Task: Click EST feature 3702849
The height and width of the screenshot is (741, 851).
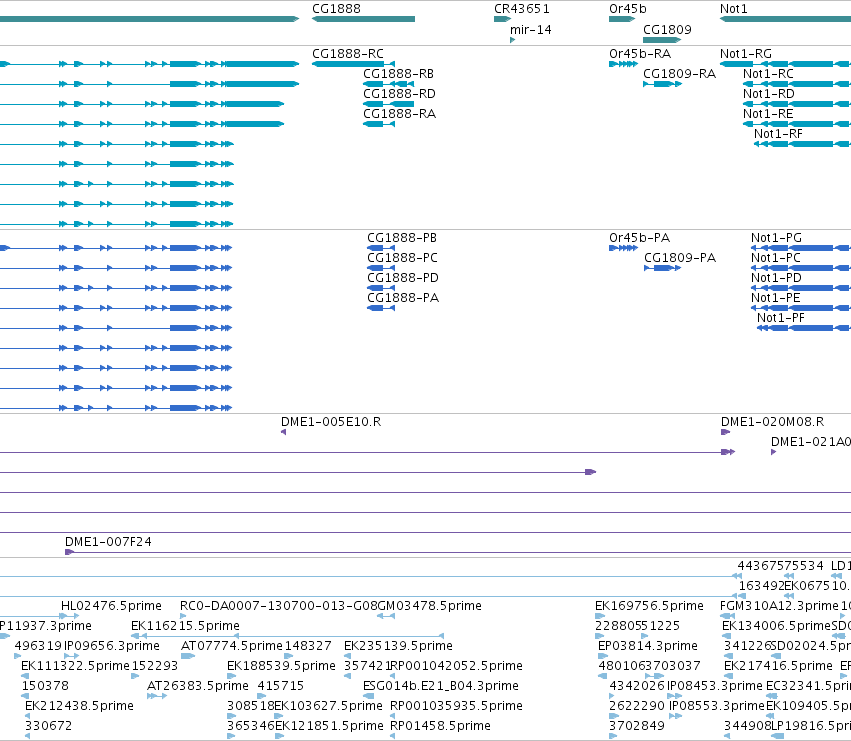Action: pos(613,736)
